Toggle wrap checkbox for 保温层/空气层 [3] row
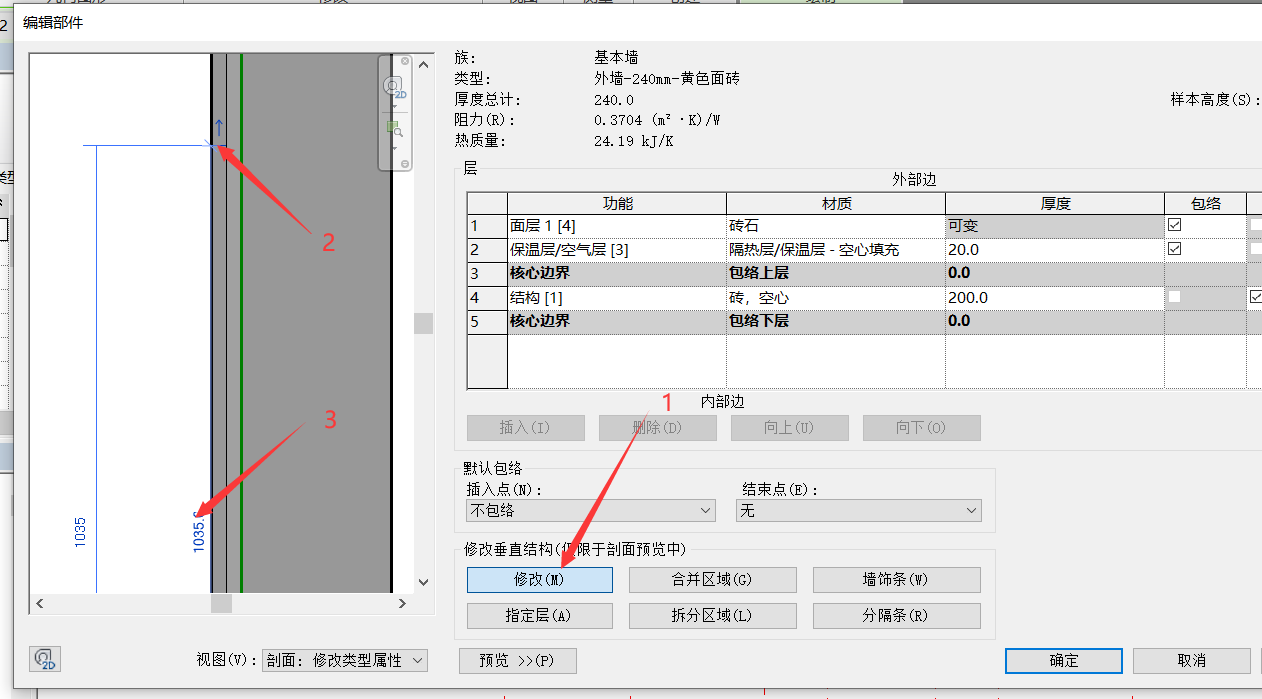This screenshot has width=1262, height=699. pyautogui.click(x=1174, y=249)
